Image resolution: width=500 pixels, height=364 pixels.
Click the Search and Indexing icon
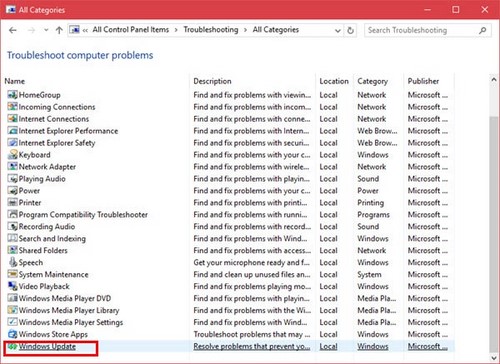pyautogui.click(x=12, y=239)
